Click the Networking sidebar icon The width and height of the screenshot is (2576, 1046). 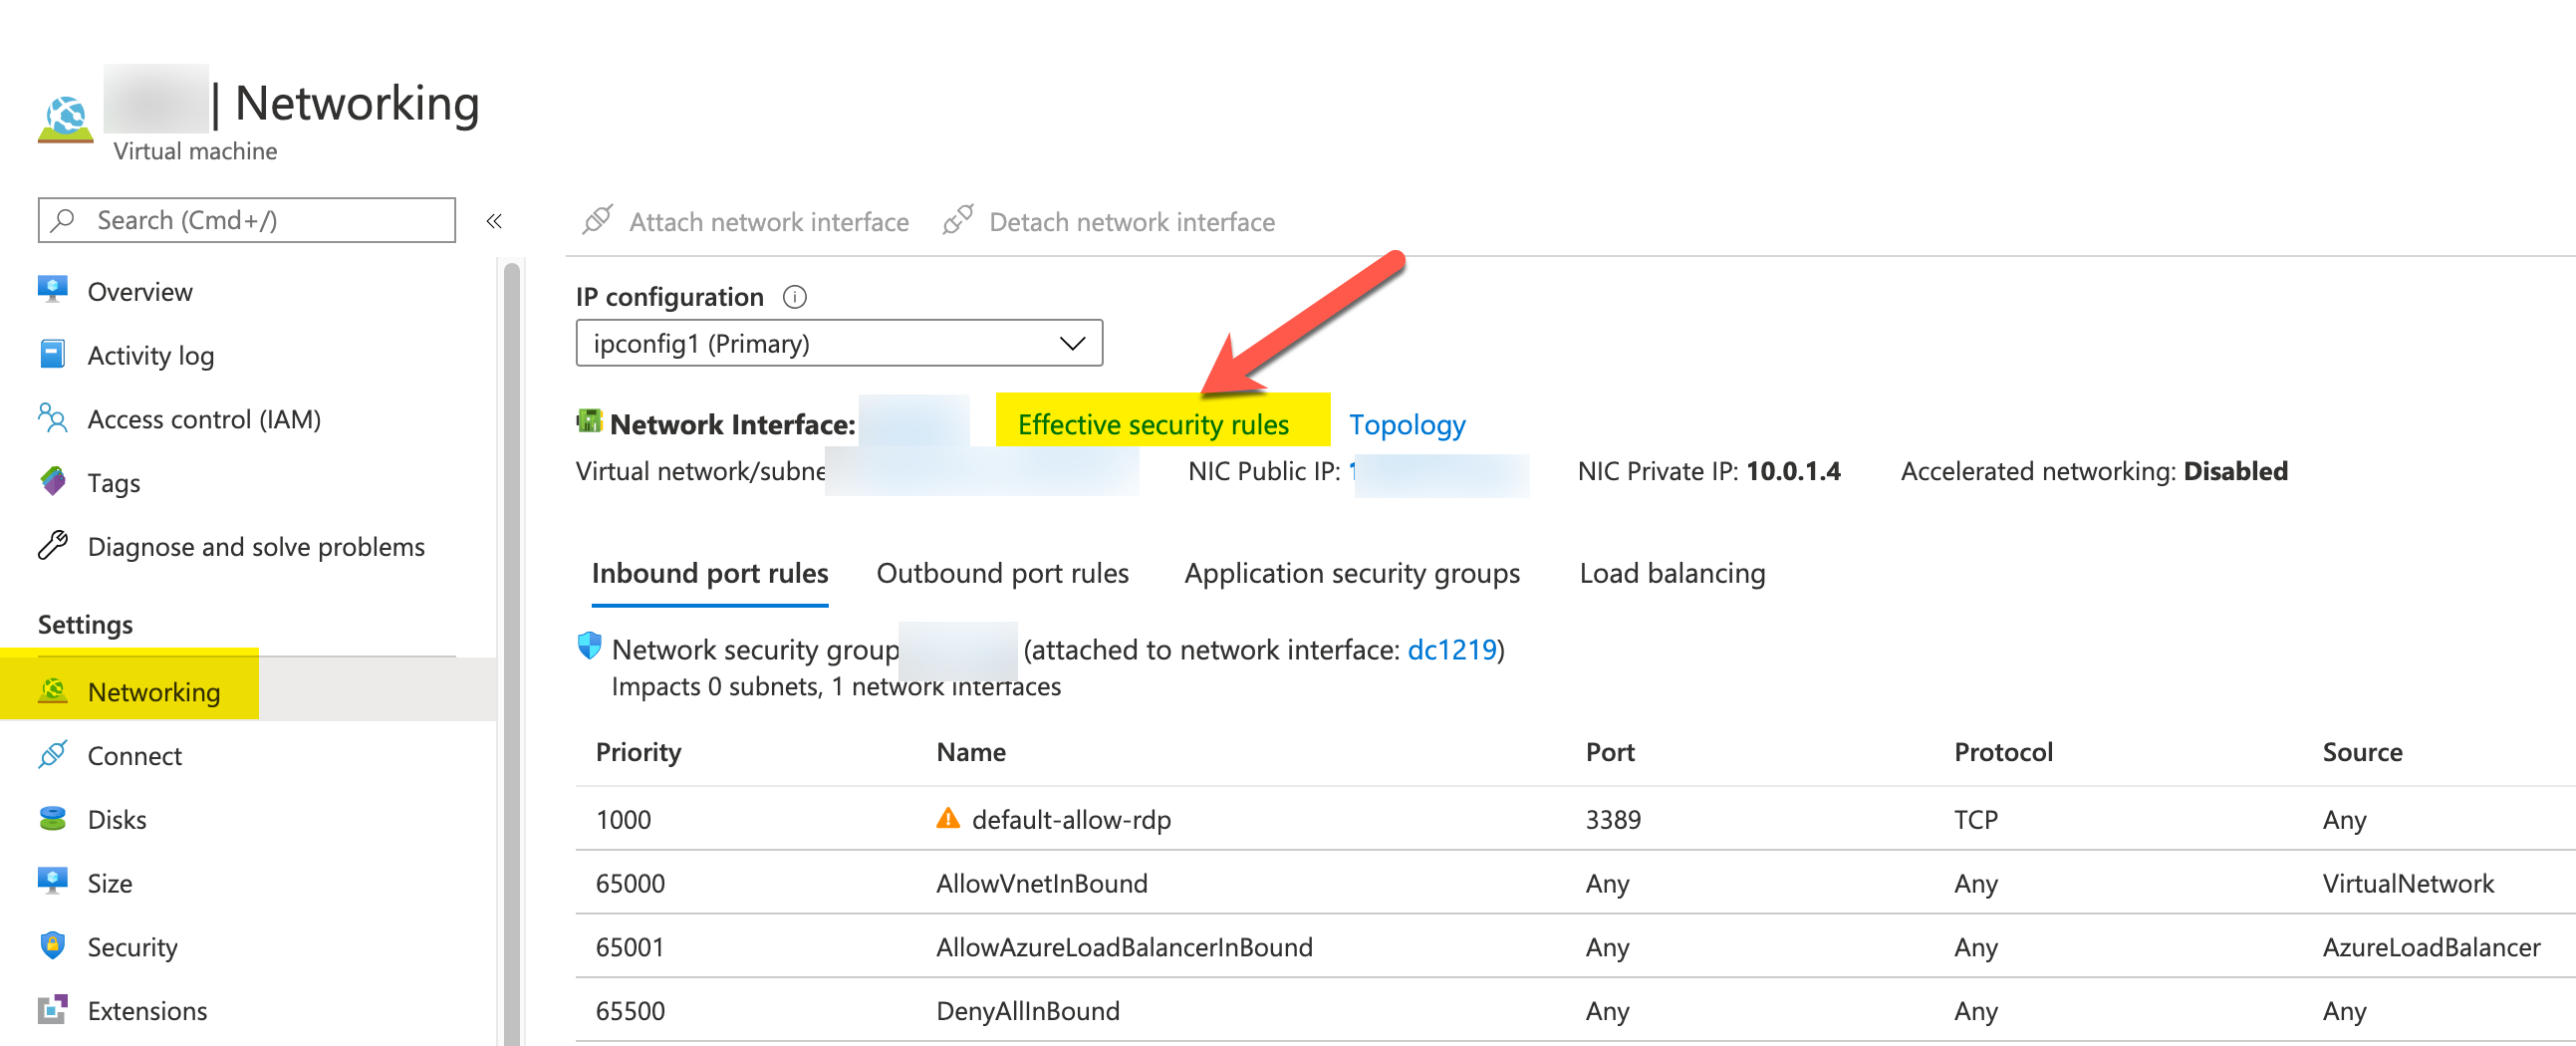(x=53, y=690)
